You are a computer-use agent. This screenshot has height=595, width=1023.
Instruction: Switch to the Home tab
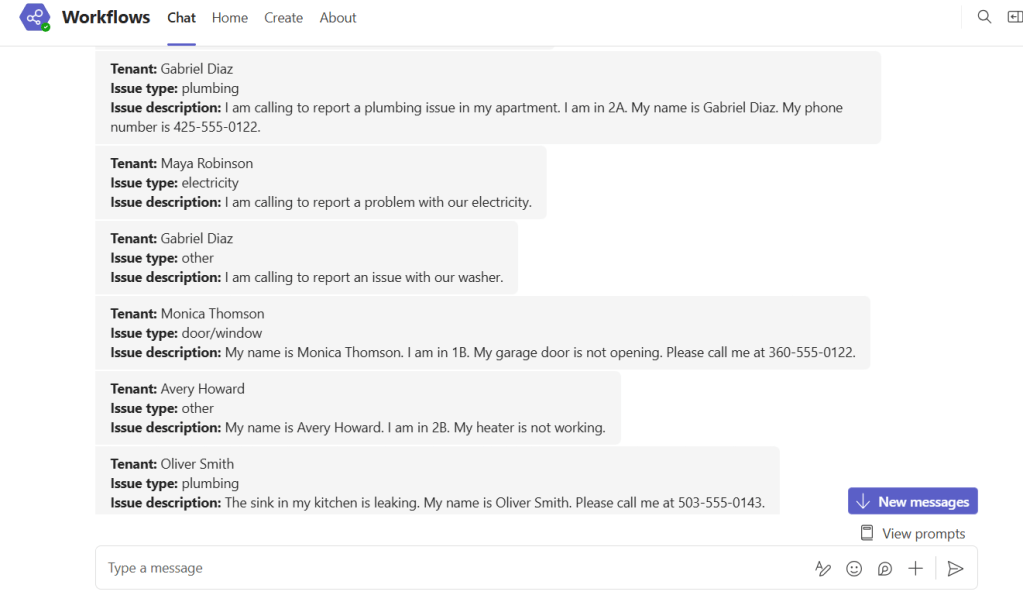pos(229,17)
